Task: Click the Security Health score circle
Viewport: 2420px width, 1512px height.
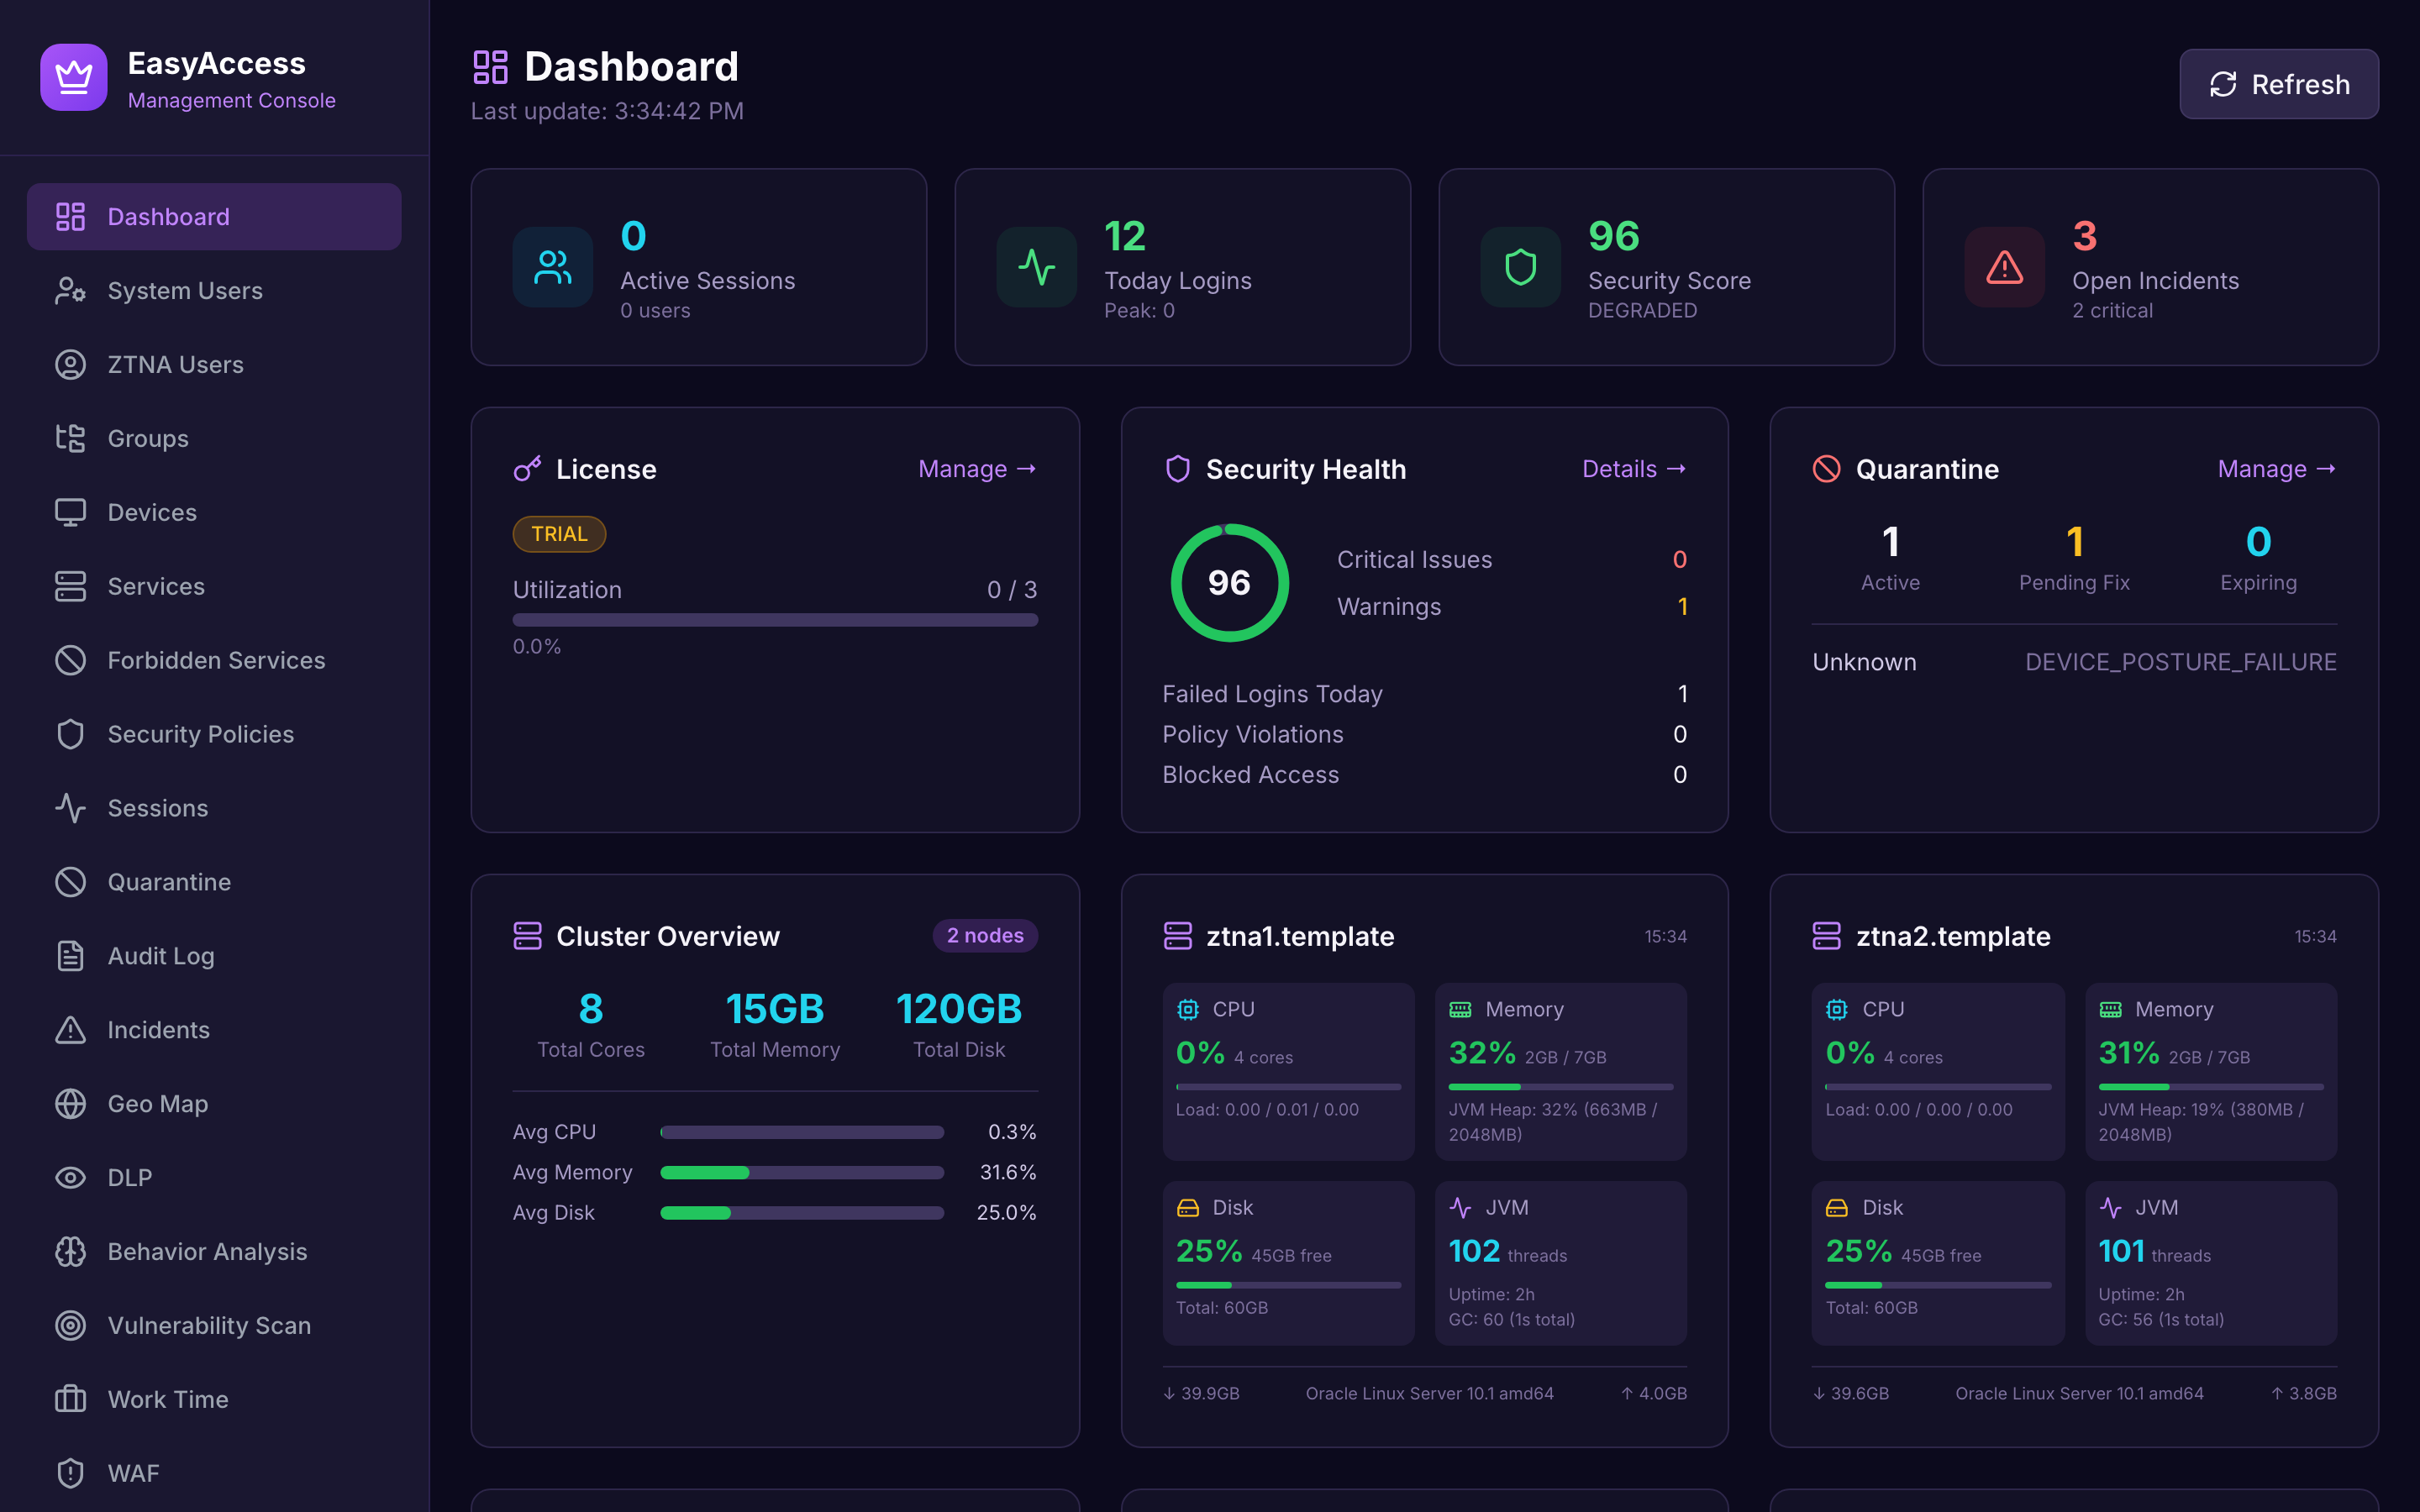Action: 1230,583
